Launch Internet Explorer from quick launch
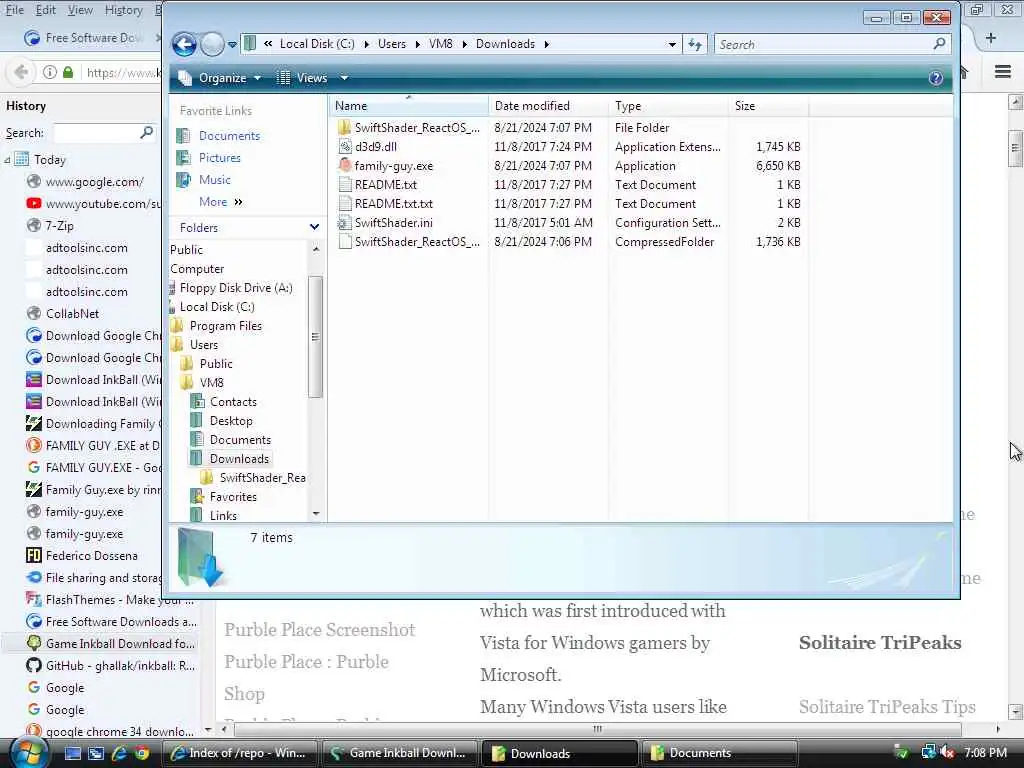Image resolution: width=1024 pixels, height=768 pixels. point(119,753)
